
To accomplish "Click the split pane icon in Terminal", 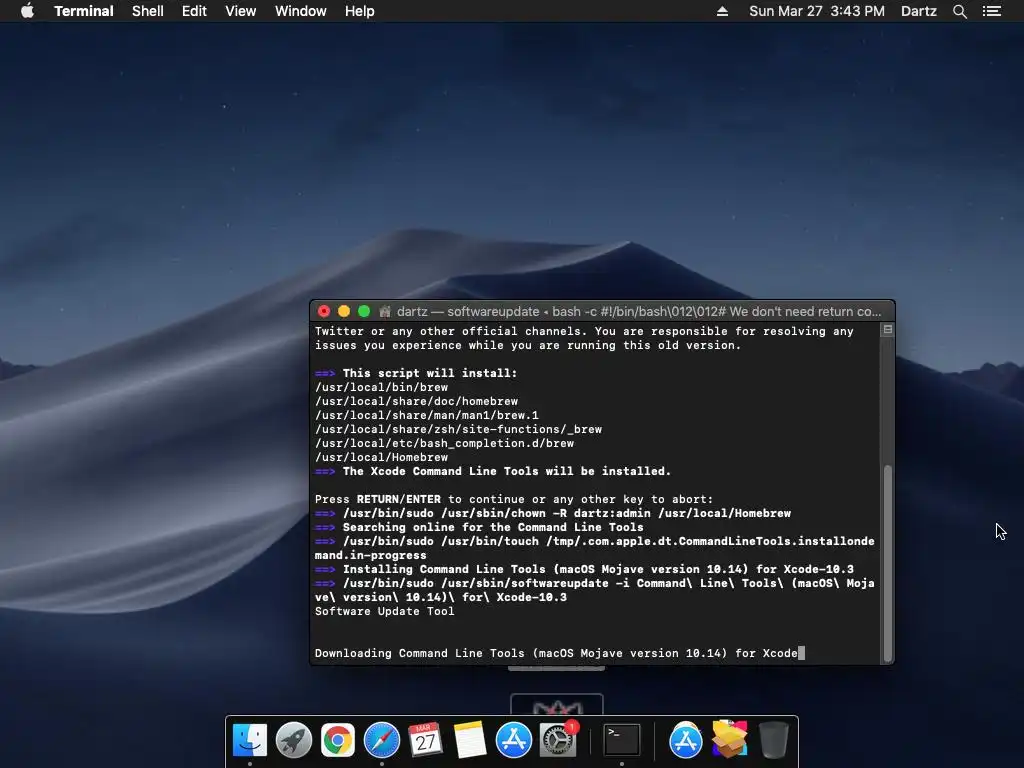I will (888, 330).
